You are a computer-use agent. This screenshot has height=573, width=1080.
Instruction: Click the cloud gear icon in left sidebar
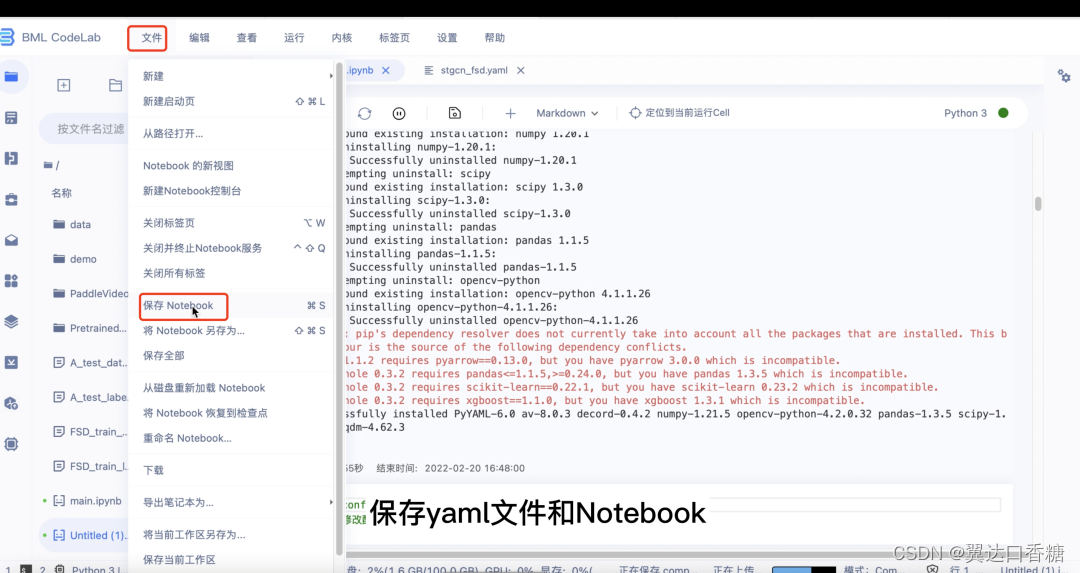pyautogui.click(x=11, y=404)
